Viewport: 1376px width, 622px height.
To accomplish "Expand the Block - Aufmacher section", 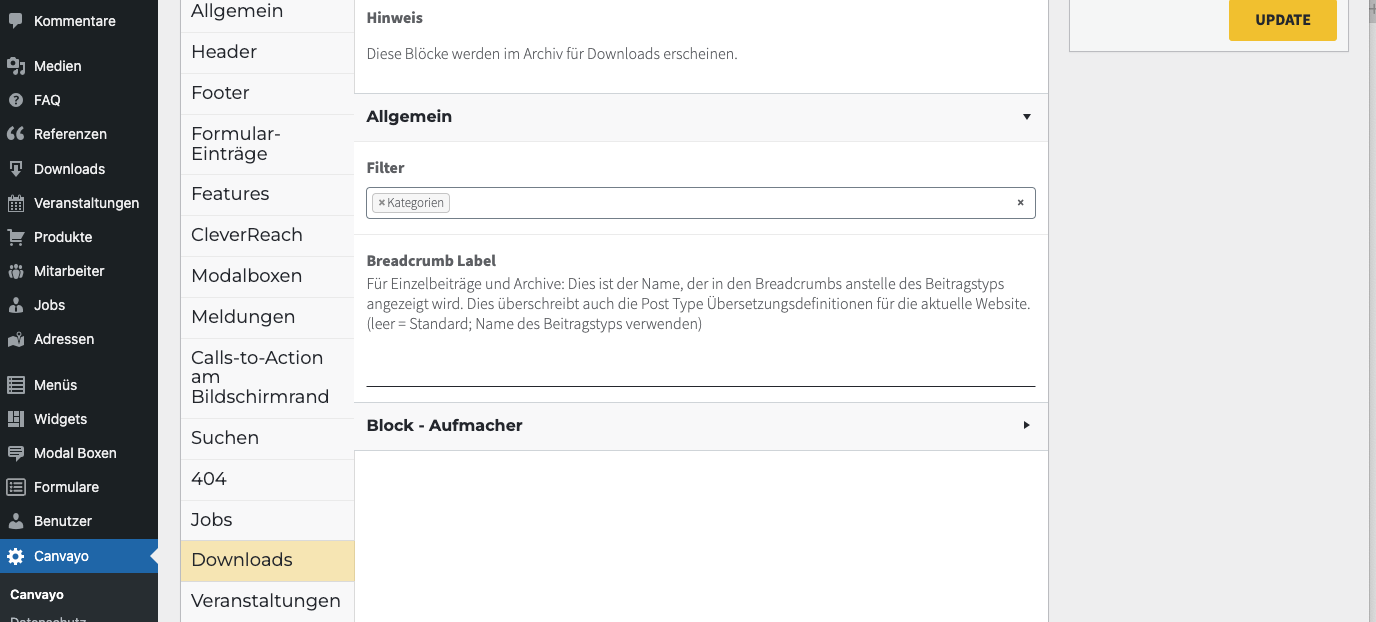I will click(1026, 425).
